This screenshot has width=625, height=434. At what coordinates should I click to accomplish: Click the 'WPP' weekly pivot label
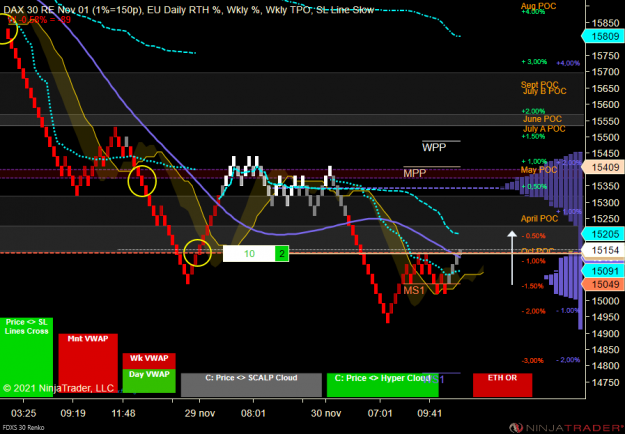[434, 147]
